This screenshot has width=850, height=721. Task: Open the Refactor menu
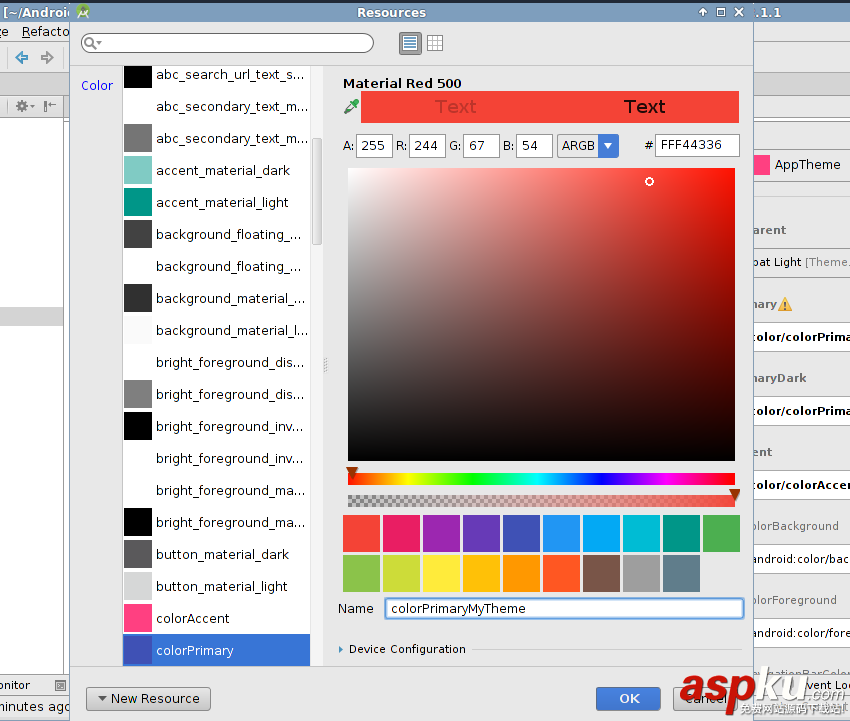[x=44, y=31]
